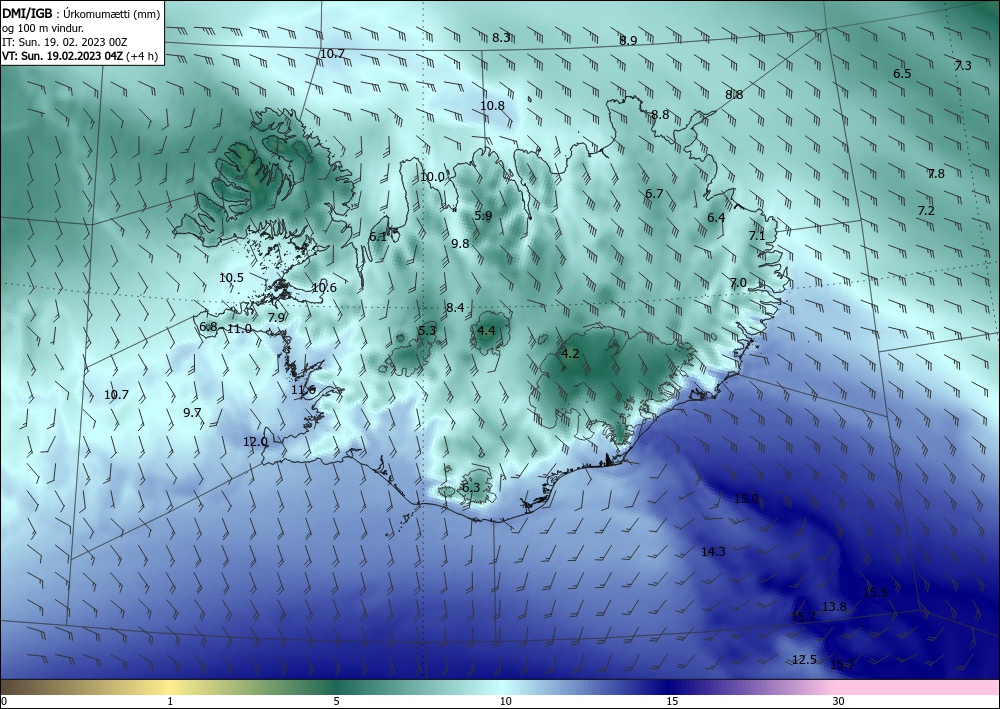1000x709 pixels.
Task: Select the 'IT: Sun. 19. 02. 2023 00Z' line
Action: pos(64,42)
